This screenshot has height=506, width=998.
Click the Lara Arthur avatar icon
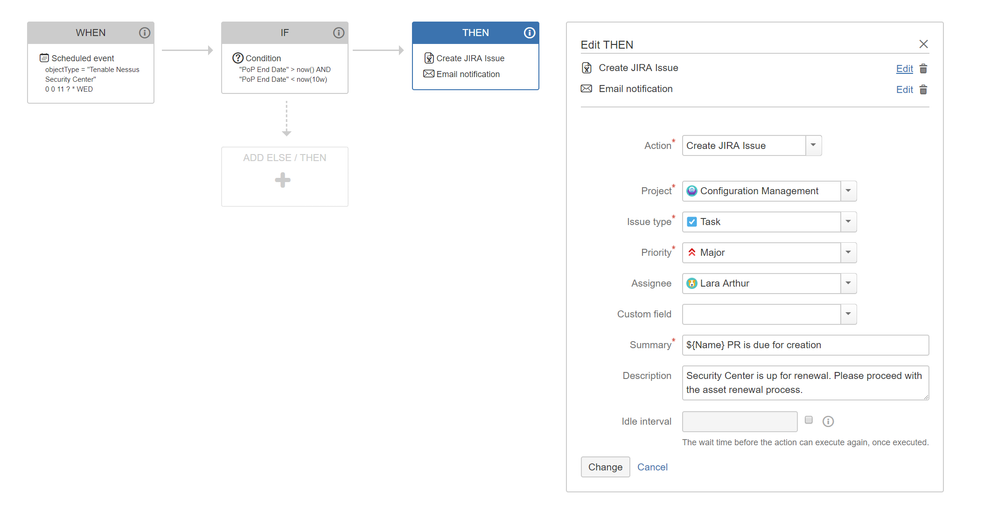pos(692,283)
